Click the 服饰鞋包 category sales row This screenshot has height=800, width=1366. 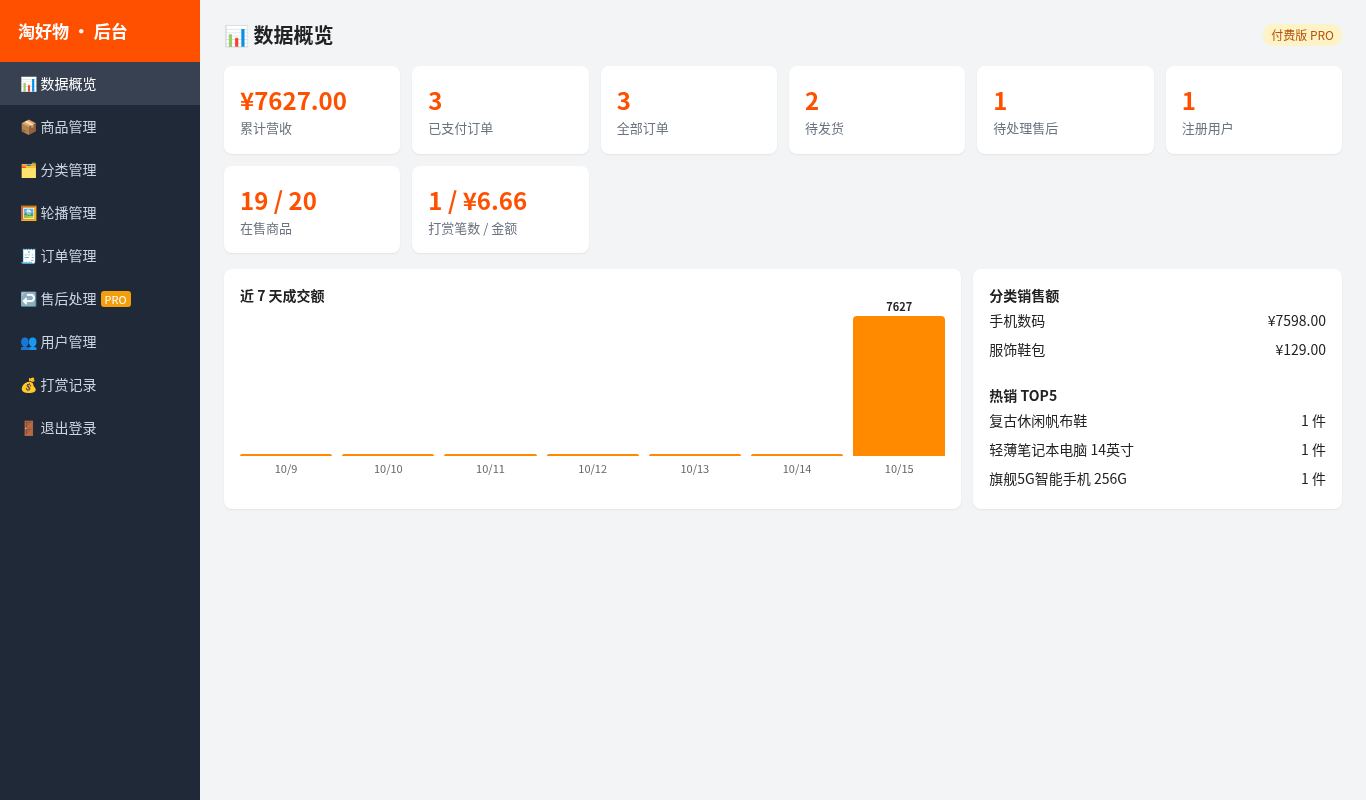1157,350
